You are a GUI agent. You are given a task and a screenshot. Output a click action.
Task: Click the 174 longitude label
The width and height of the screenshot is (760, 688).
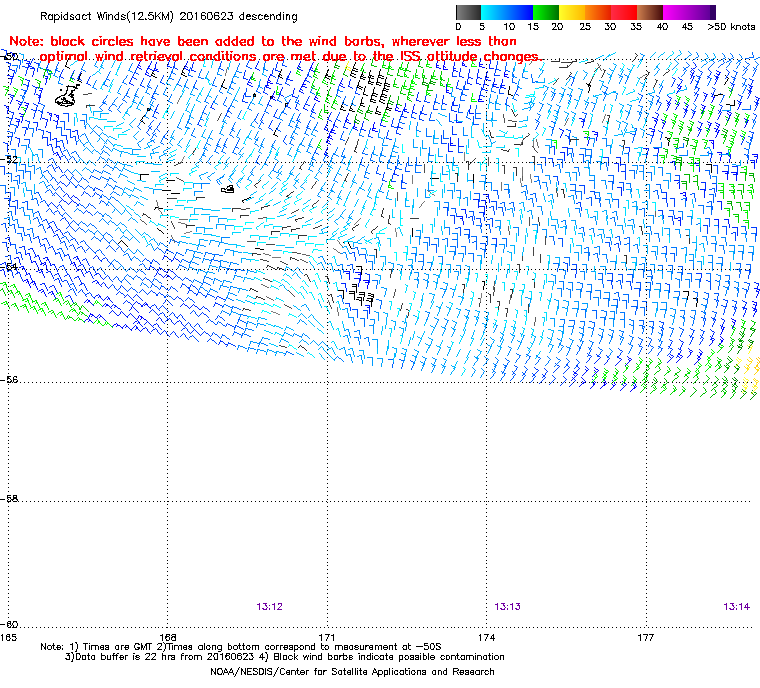[487, 637]
